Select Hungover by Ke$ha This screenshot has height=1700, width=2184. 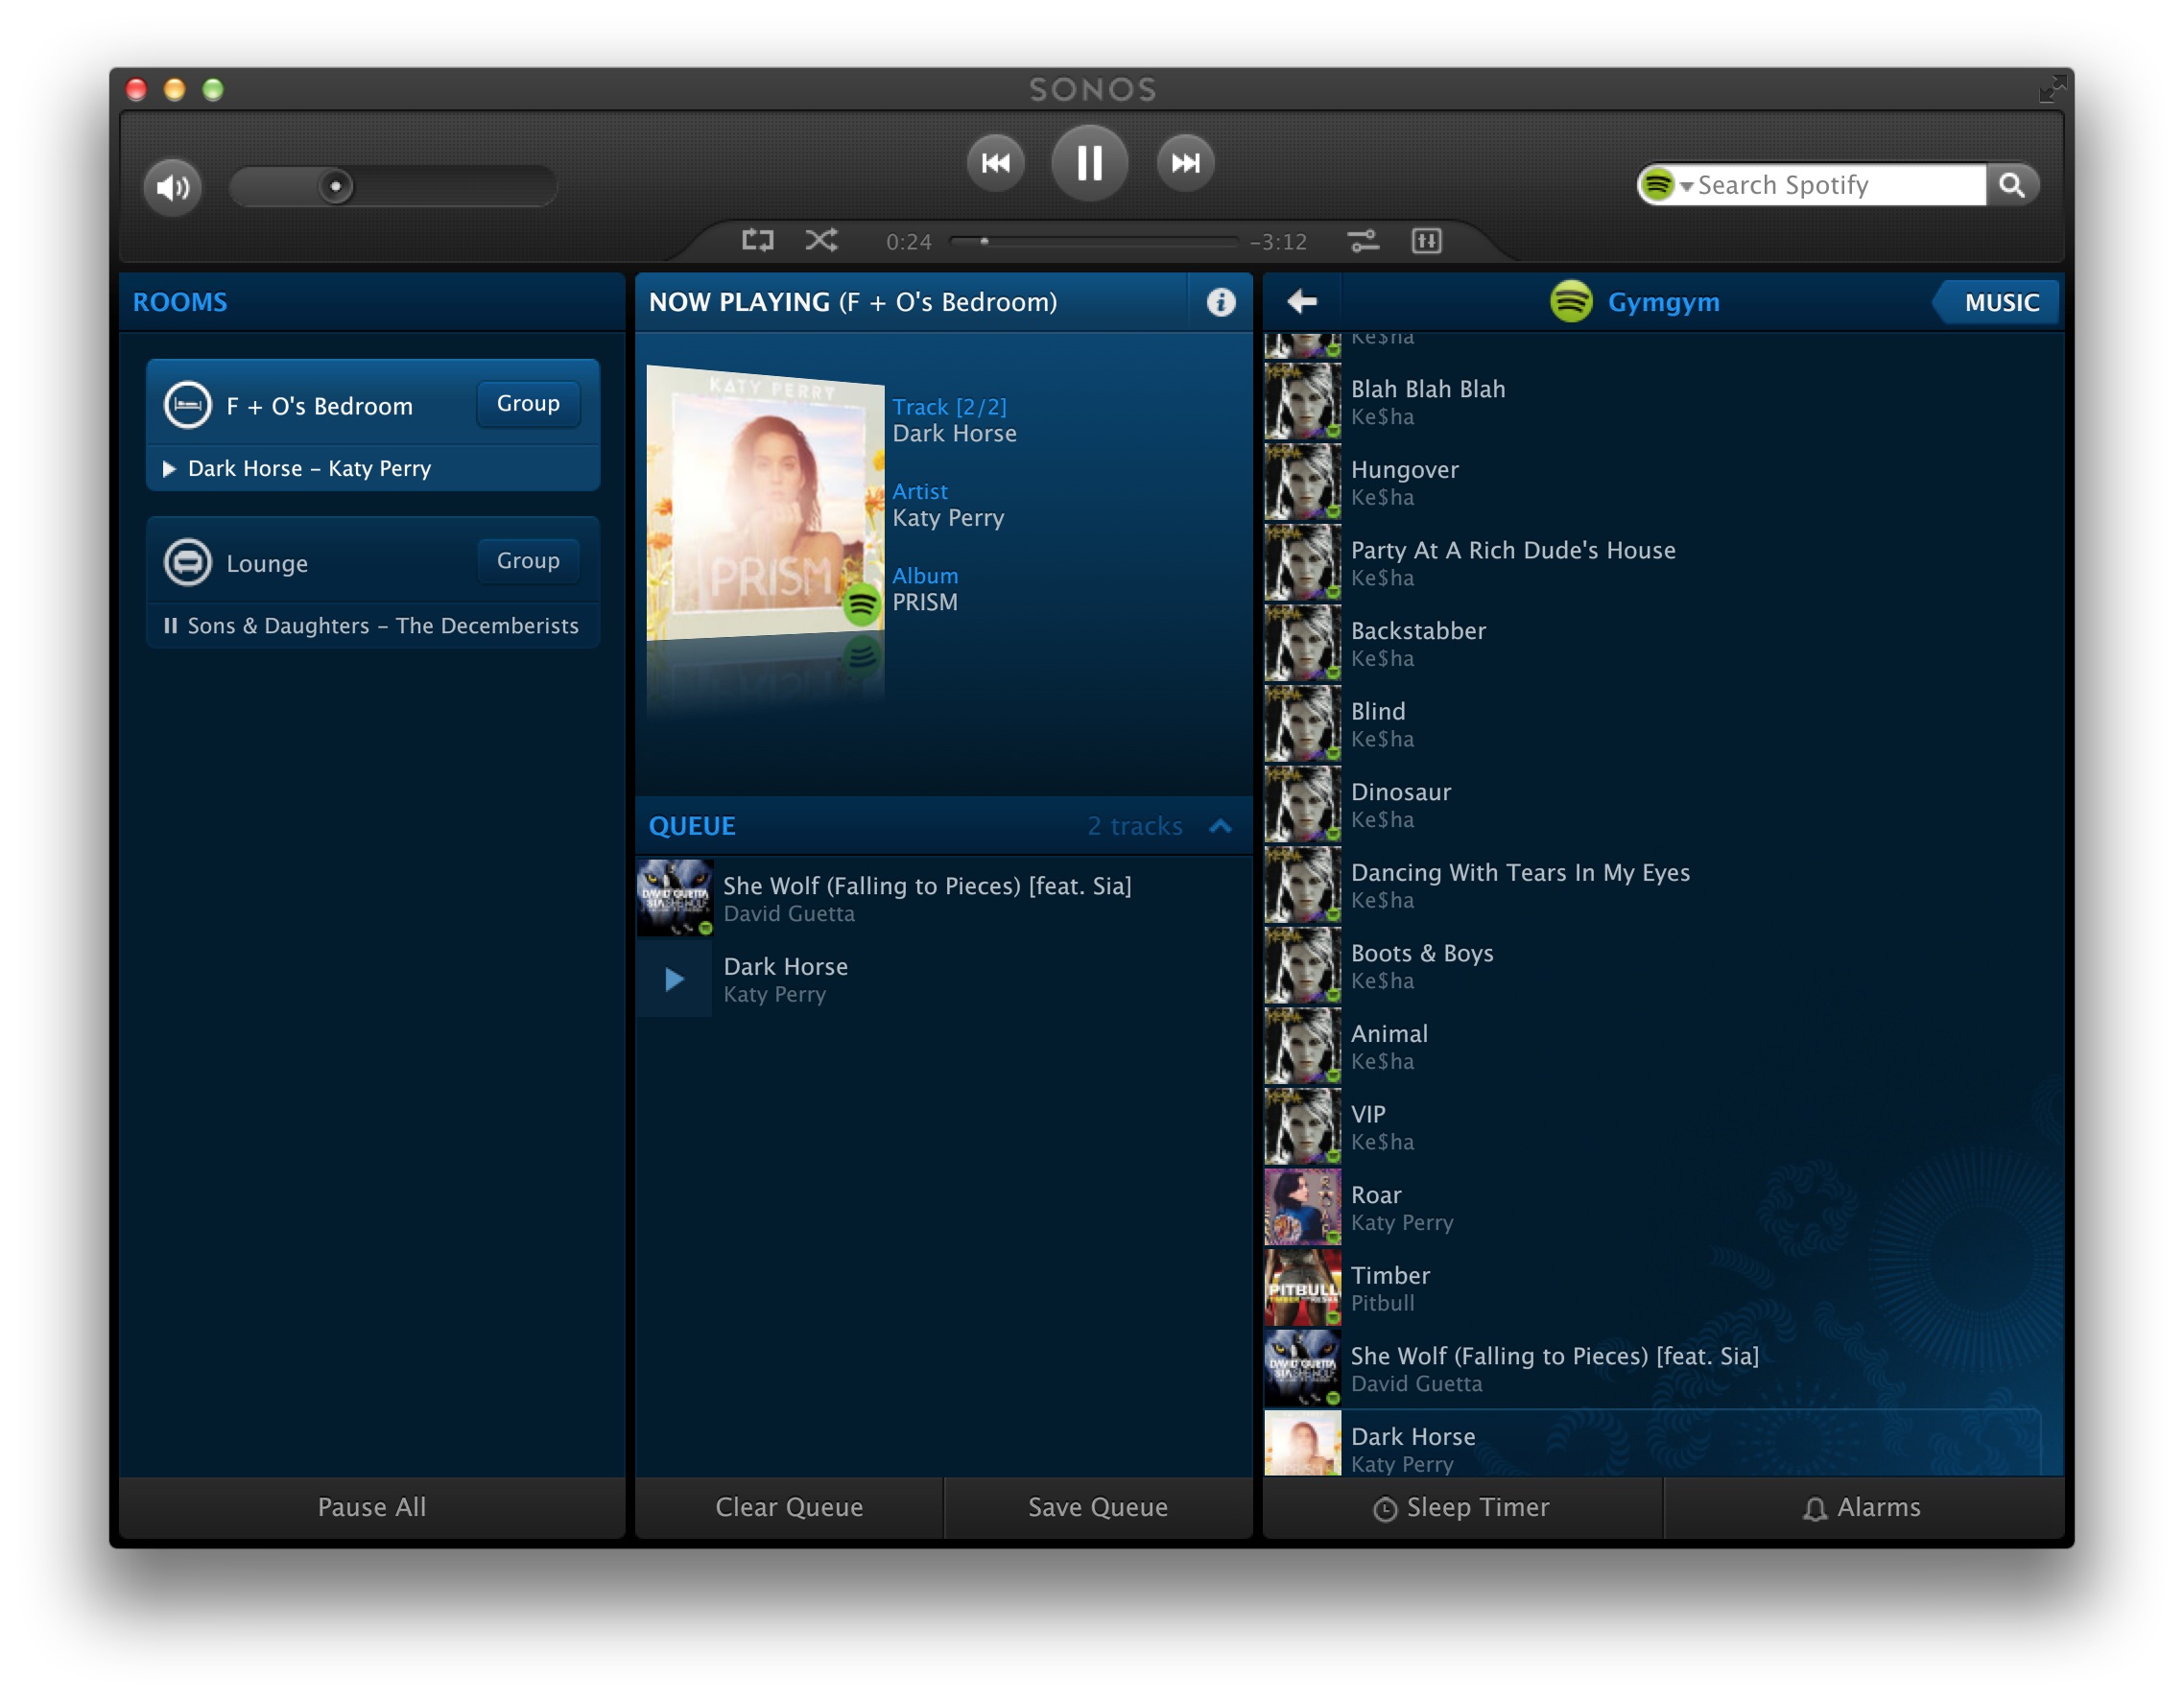pos(1663,482)
